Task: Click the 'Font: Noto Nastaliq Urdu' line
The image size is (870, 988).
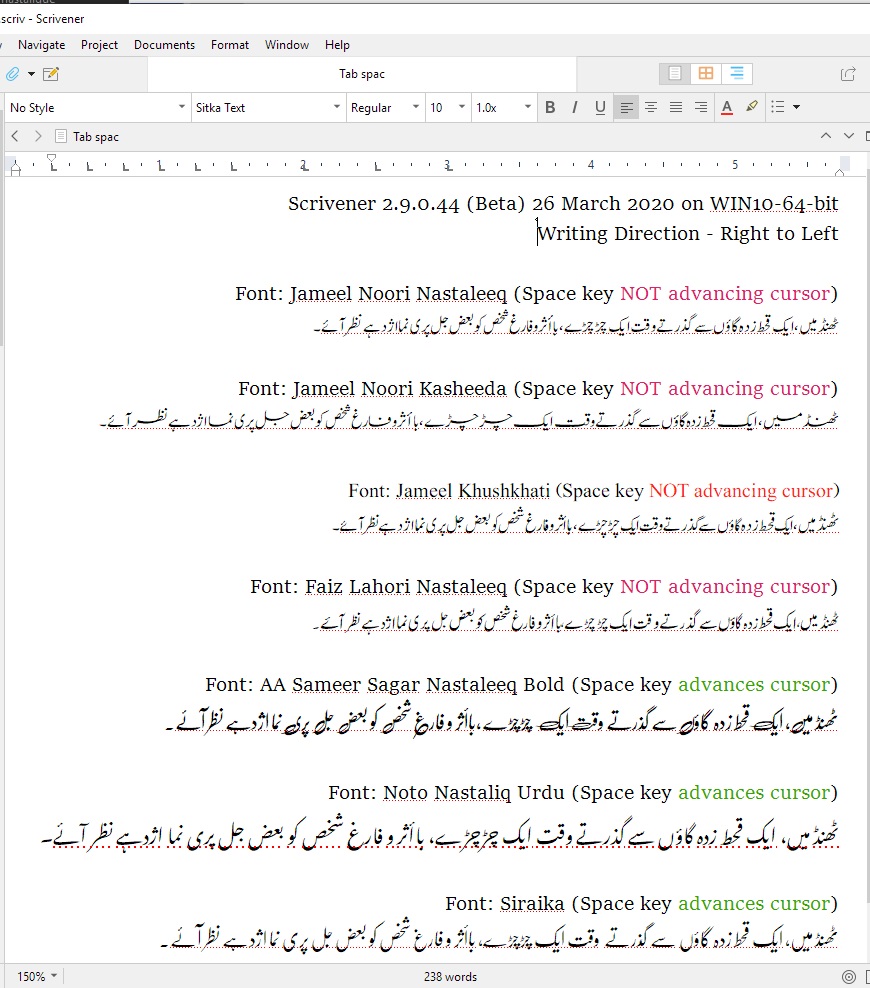Action: 583,793
